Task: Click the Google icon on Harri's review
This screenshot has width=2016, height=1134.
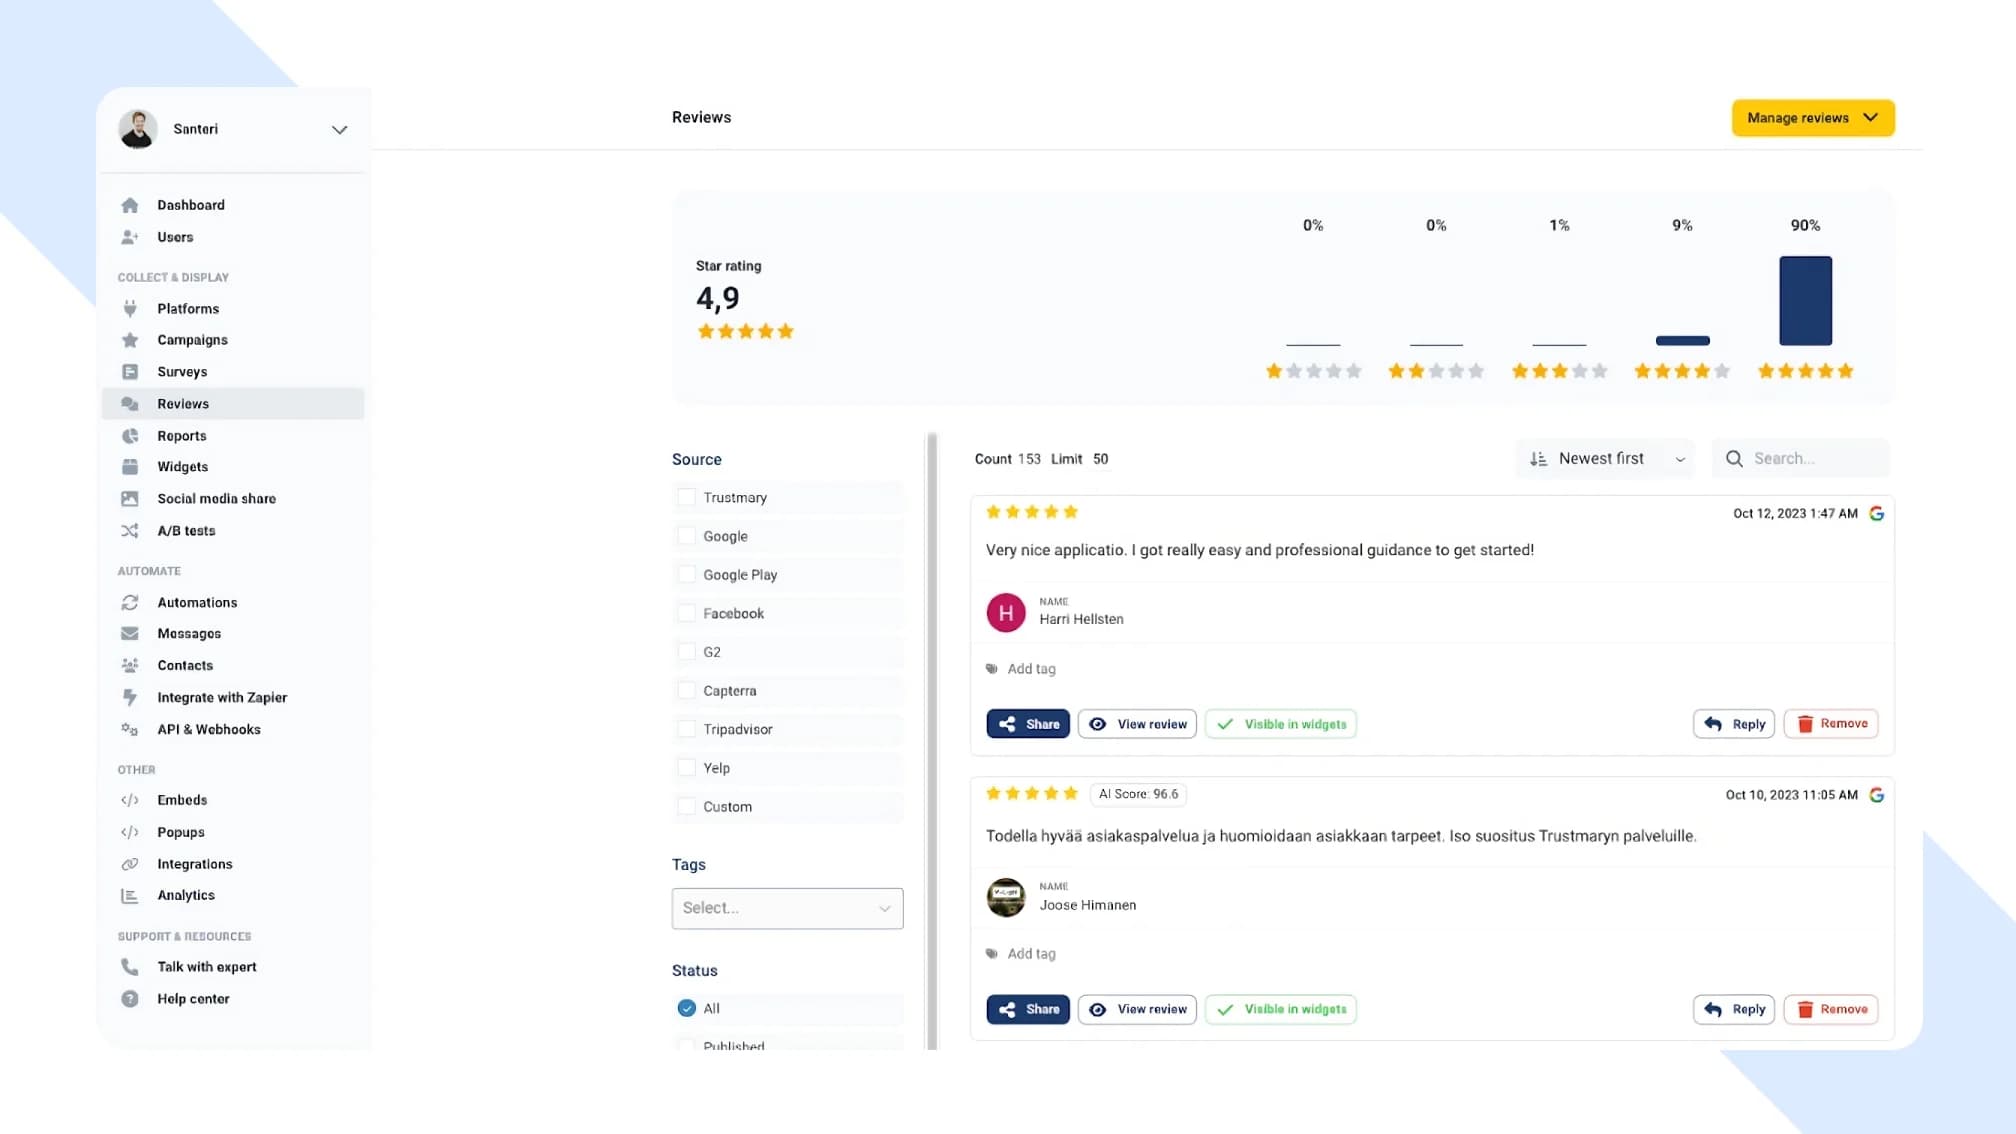Action: [1877, 512]
